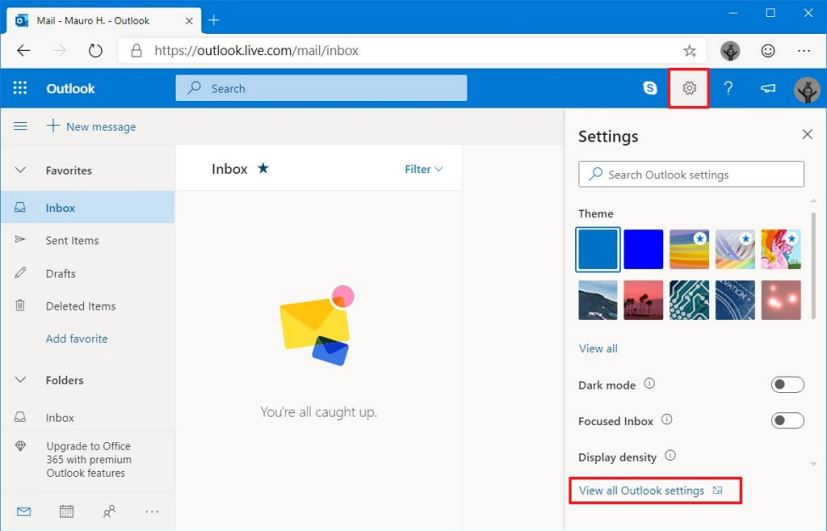This screenshot has width=827, height=531.
Task: Add page to favorites star icon
Action: 689,51
